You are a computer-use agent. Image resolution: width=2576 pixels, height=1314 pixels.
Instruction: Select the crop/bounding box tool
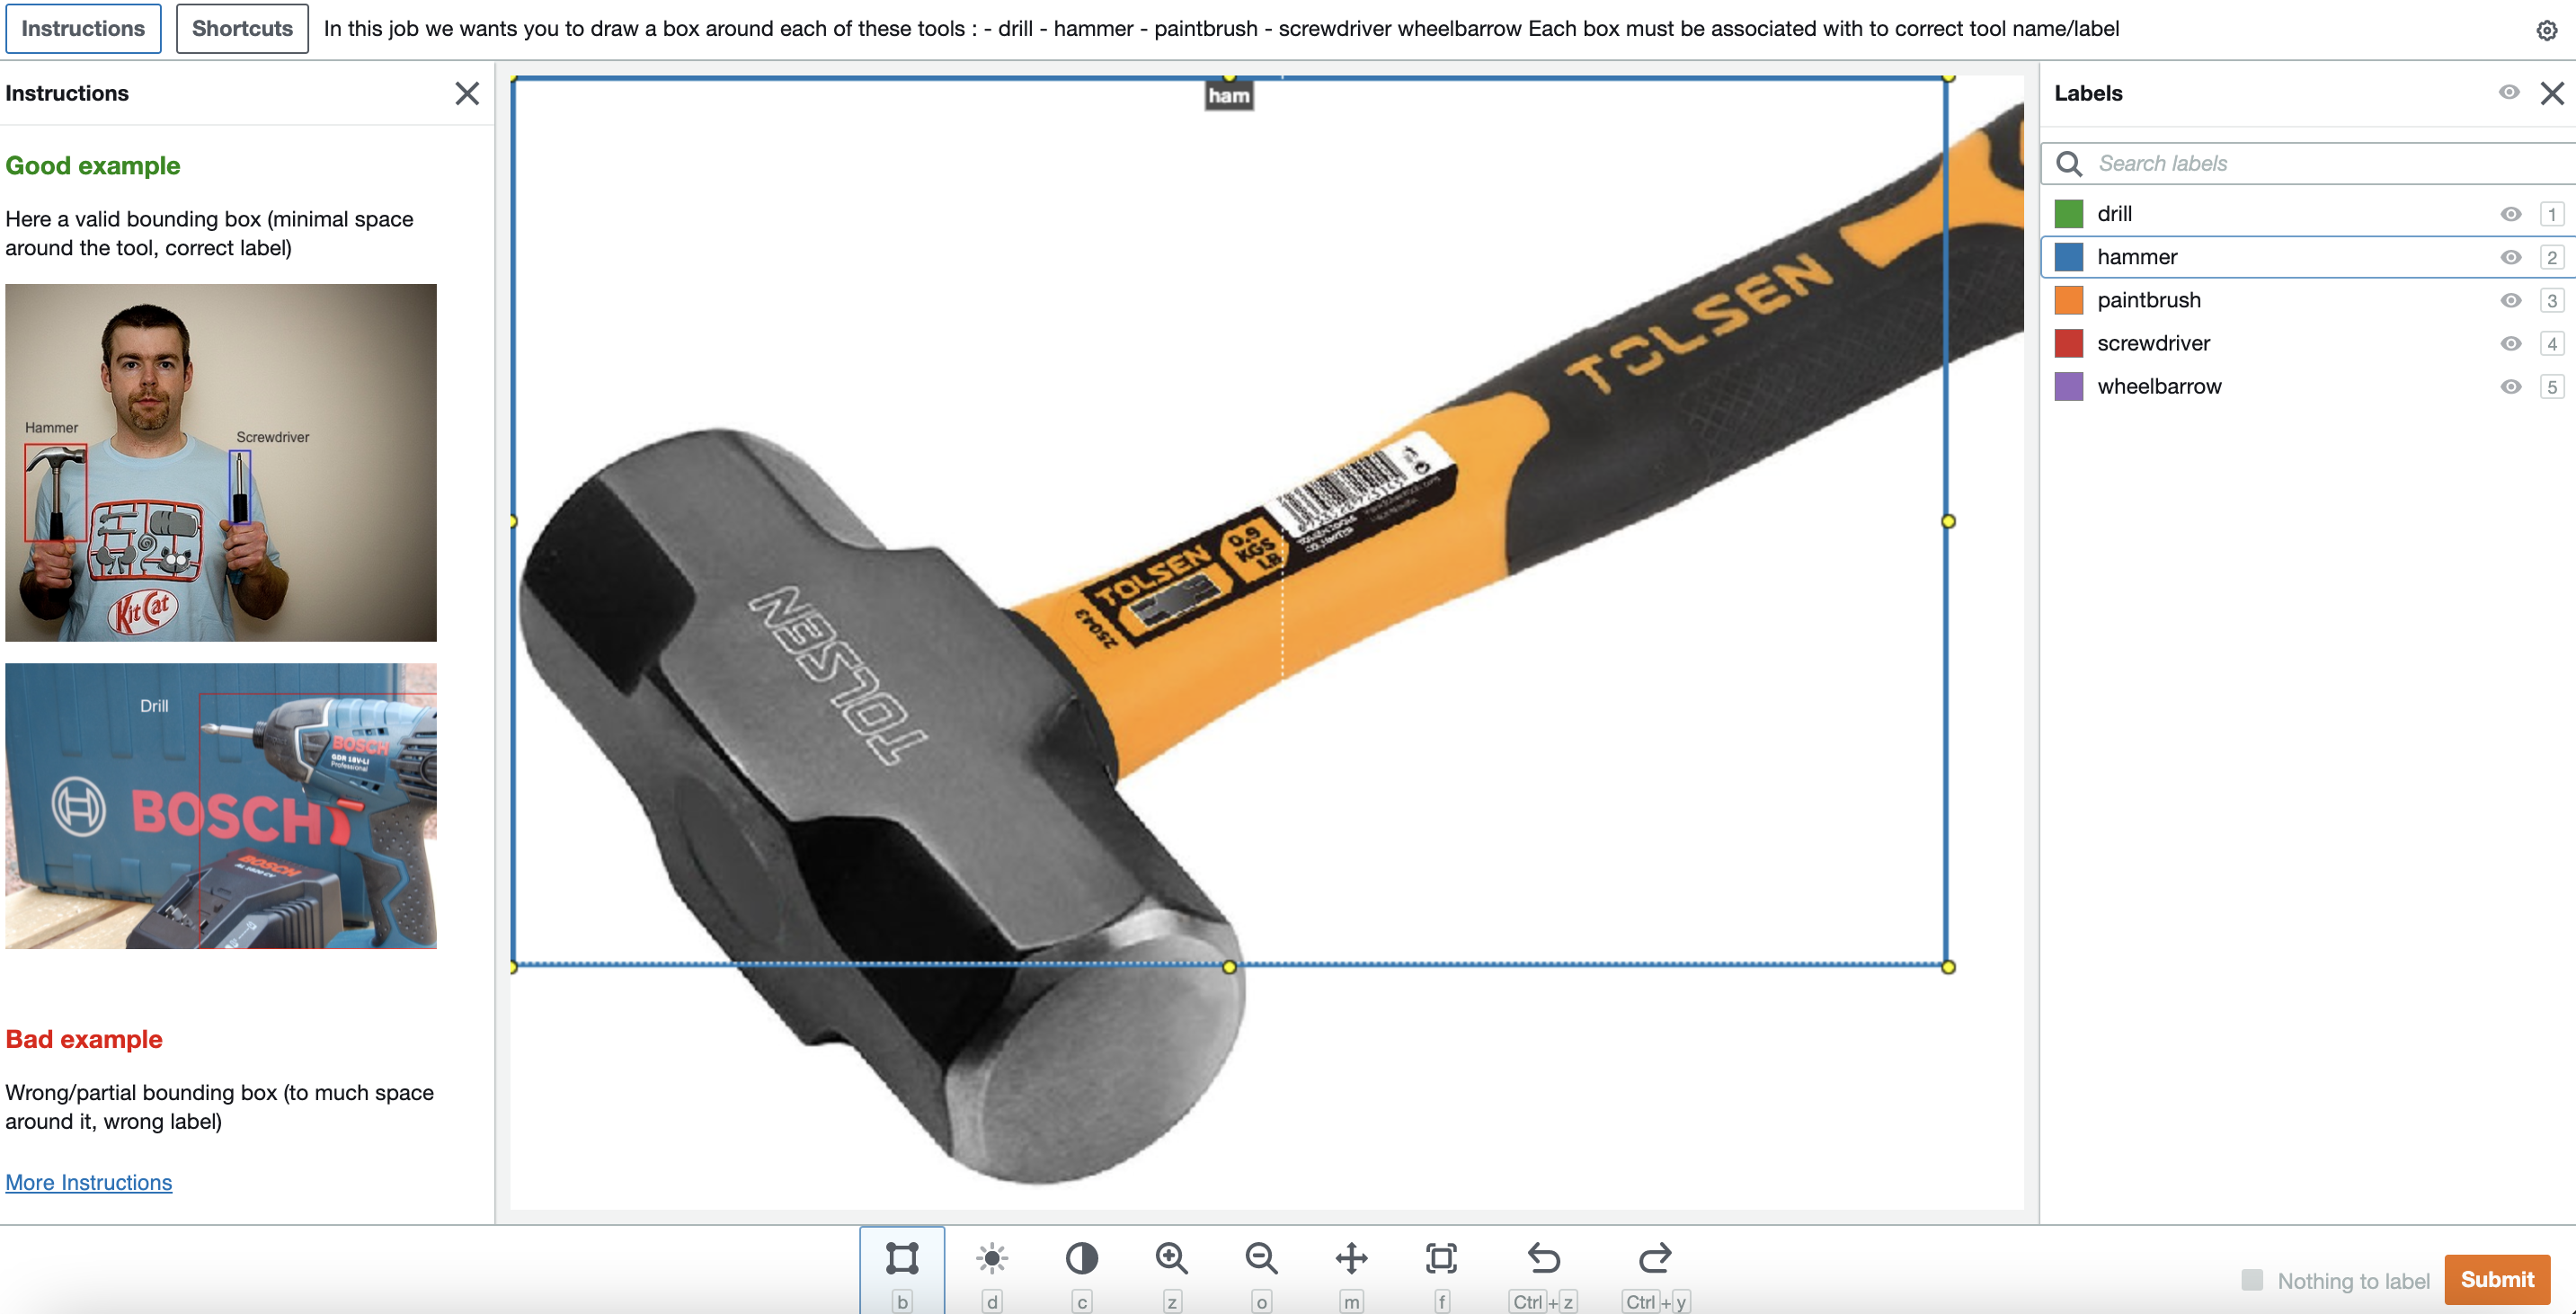[x=903, y=1260]
